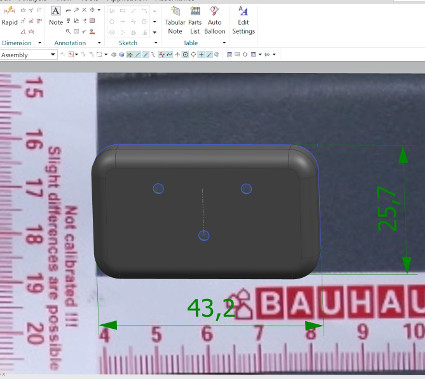Toggle the Enable Snap Point option
This screenshot has width=425, height=379.
[x=130, y=55]
